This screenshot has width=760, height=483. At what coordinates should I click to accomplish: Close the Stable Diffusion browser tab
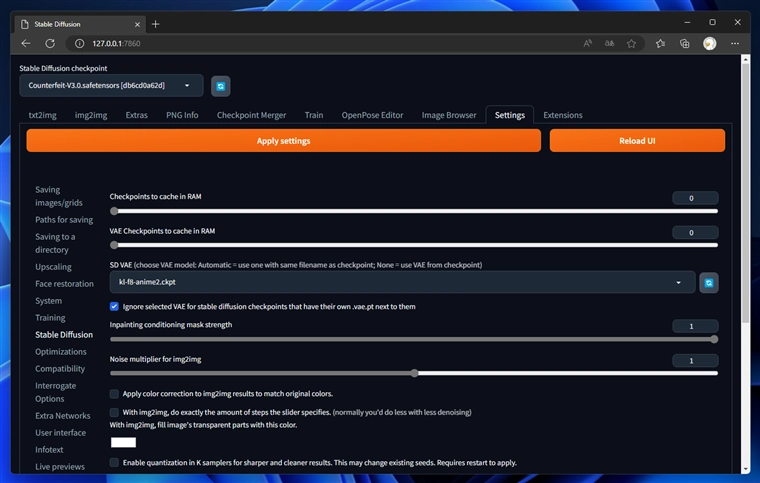click(x=137, y=24)
